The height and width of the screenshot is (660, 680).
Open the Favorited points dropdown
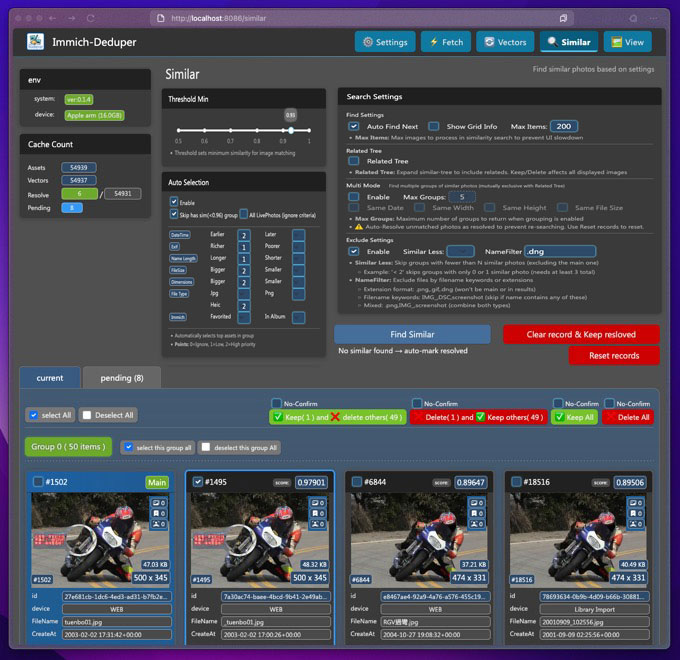pyautogui.click(x=244, y=317)
